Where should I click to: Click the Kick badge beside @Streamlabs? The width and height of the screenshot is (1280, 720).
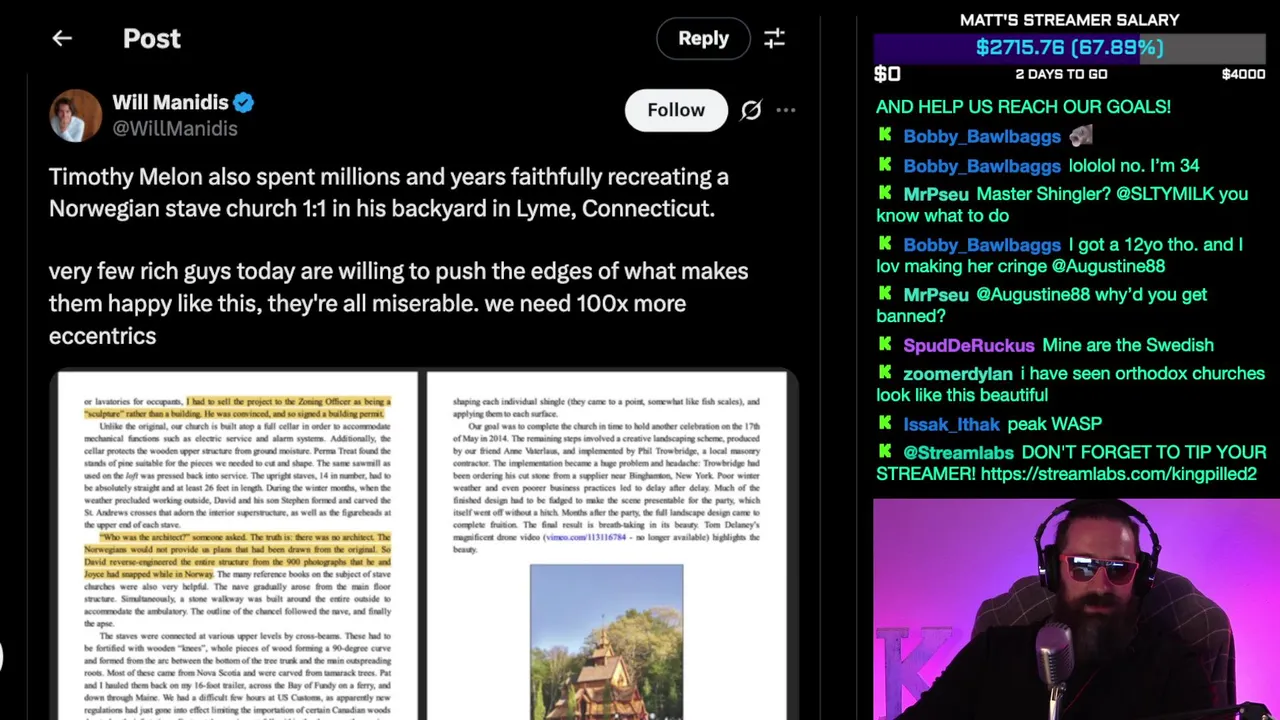[x=885, y=451]
